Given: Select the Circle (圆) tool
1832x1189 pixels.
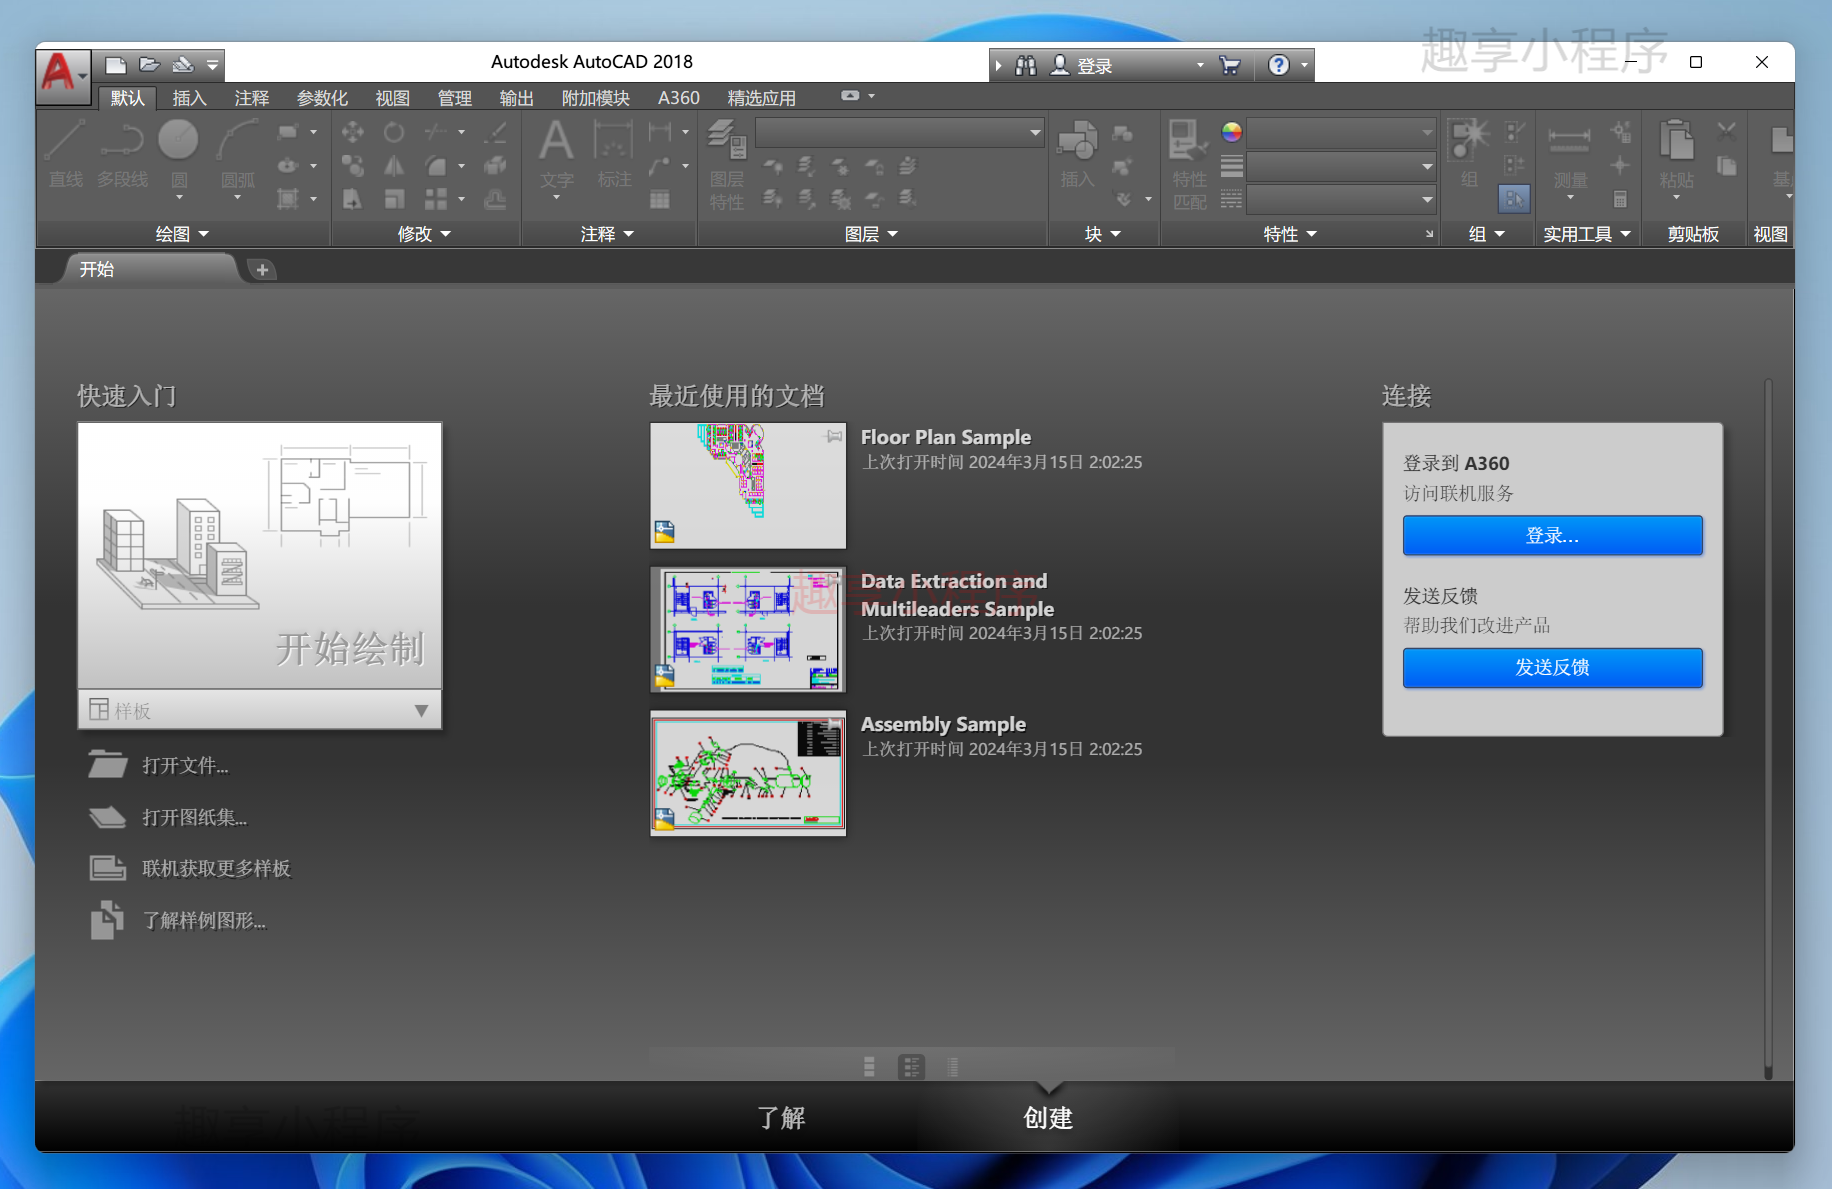Looking at the screenshot, I should coord(179,155).
